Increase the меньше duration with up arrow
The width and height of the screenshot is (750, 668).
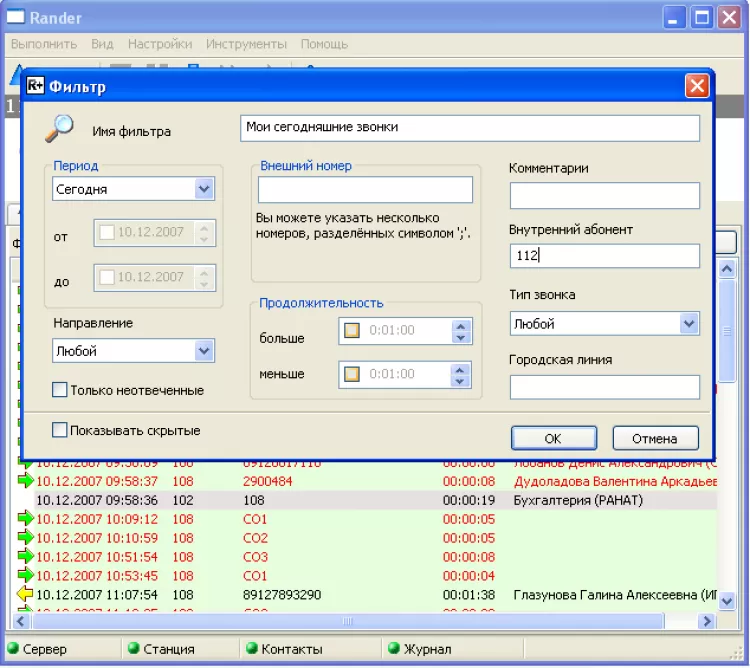(460, 369)
